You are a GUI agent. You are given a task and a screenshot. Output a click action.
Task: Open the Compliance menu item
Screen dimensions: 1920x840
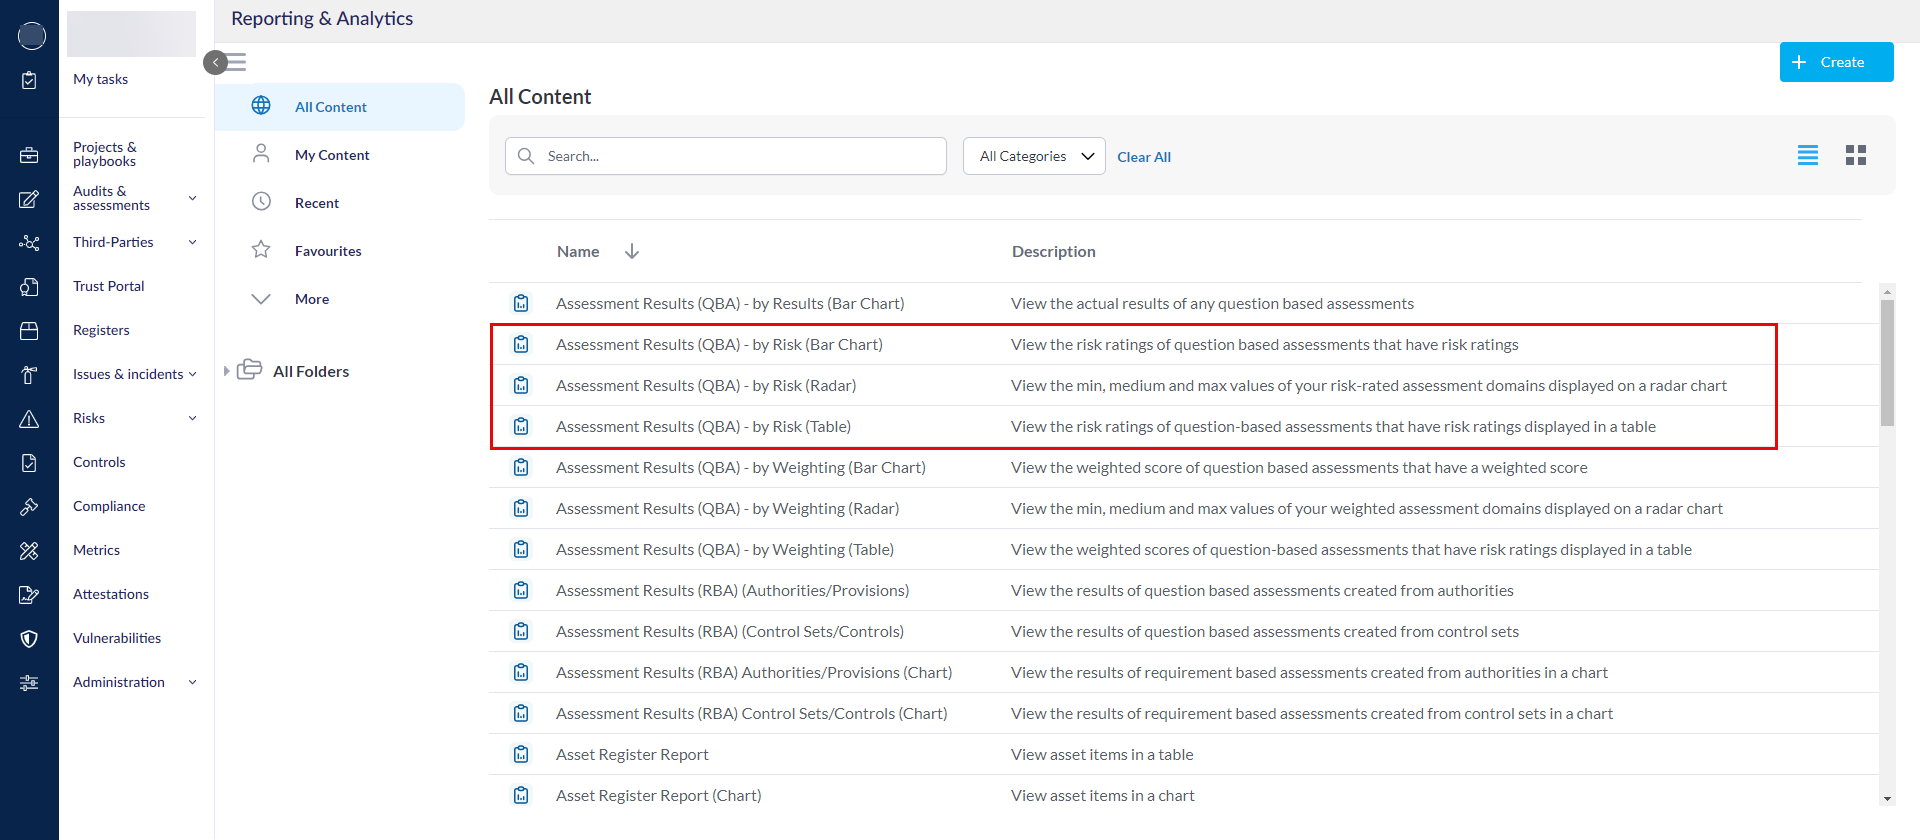(109, 506)
